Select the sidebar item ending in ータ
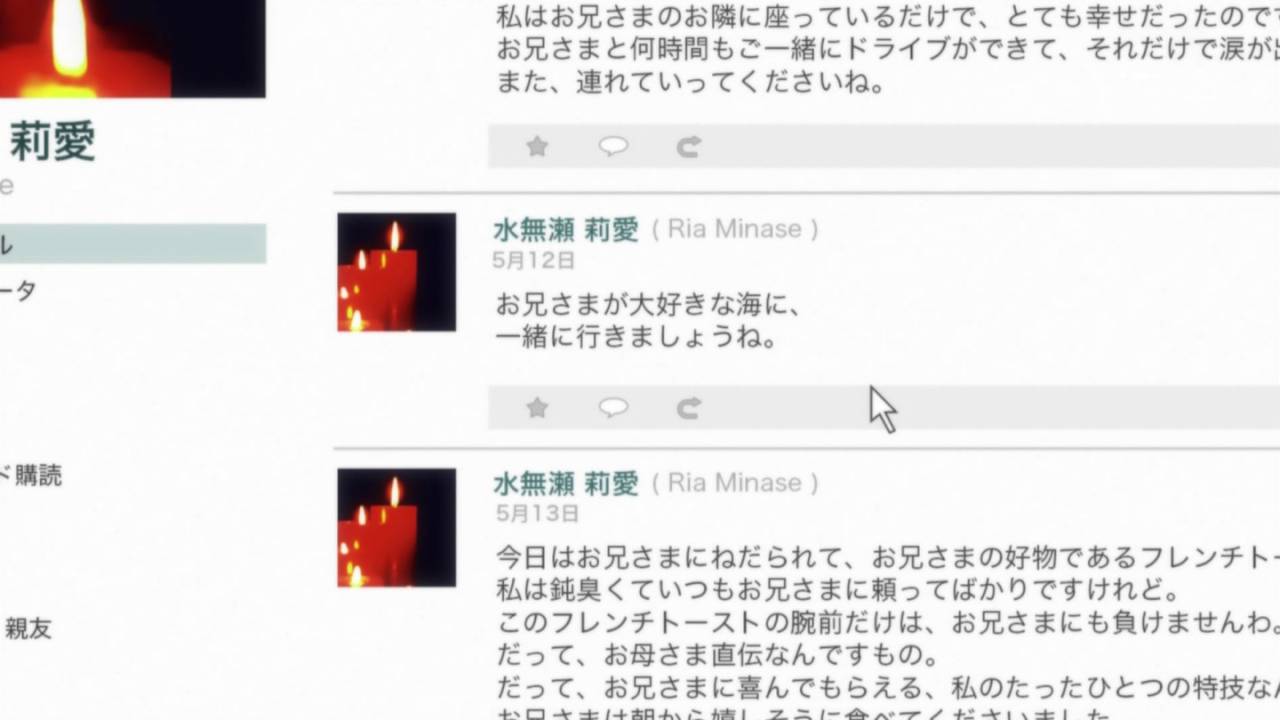The width and height of the screenshot is (1280, 720). (x=18, y=291)
